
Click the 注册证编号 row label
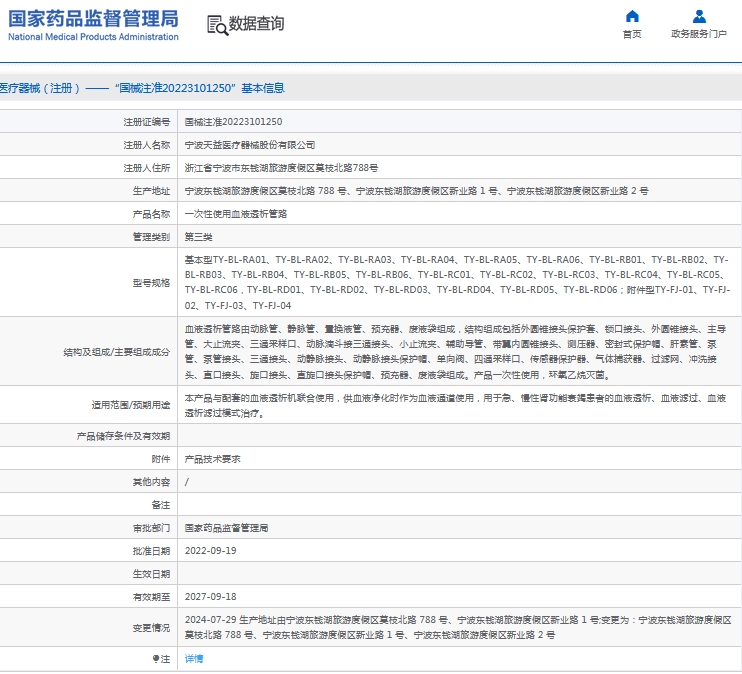147,122
